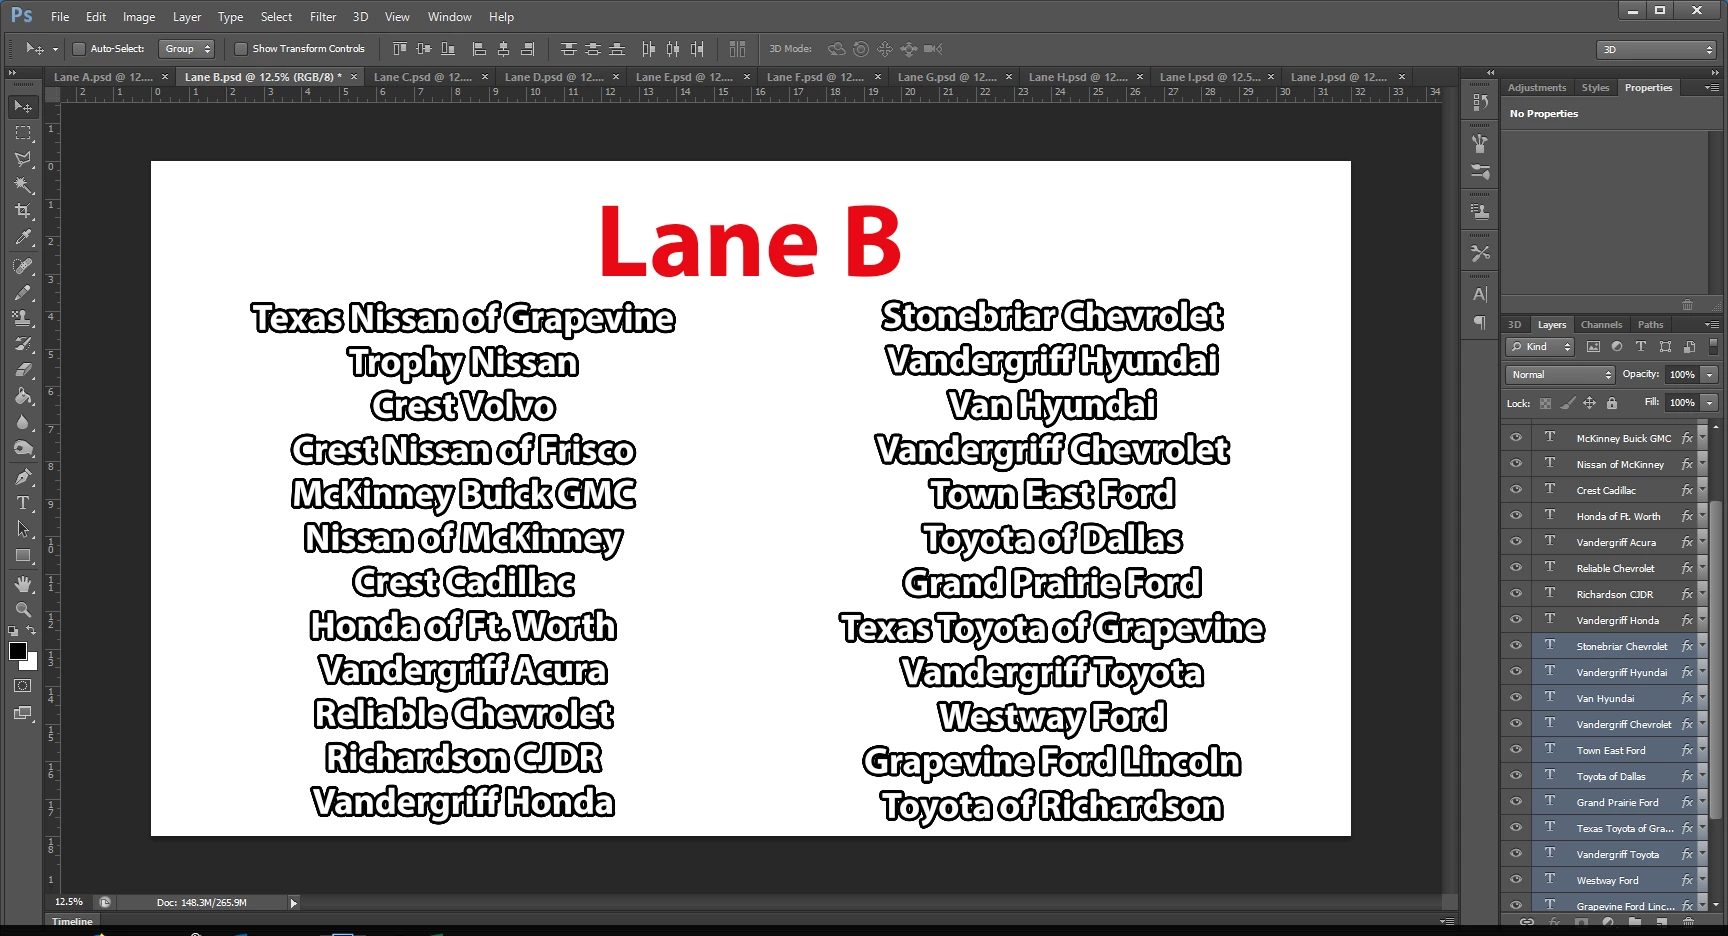
Task: Enable Show Transform Controls checkbox
Action: tap(241, 48)
